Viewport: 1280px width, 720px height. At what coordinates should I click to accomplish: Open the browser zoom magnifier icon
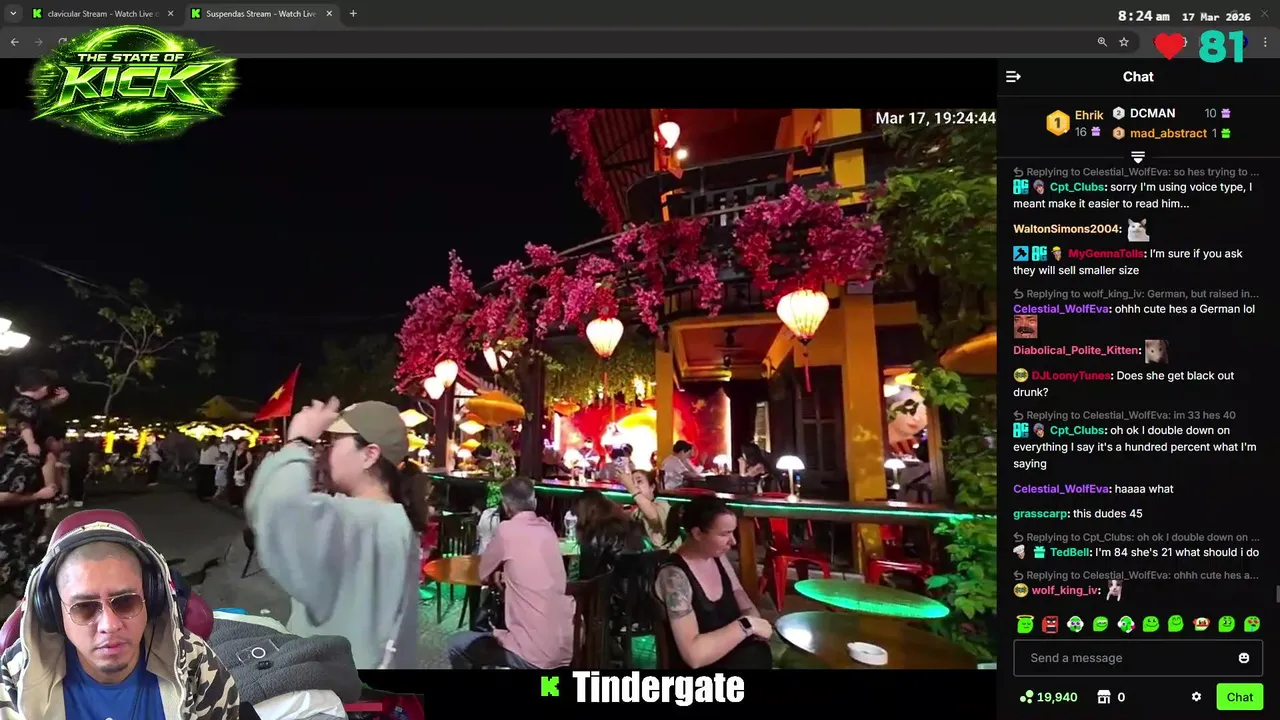pyautogui.click(x=1102, y=42)
